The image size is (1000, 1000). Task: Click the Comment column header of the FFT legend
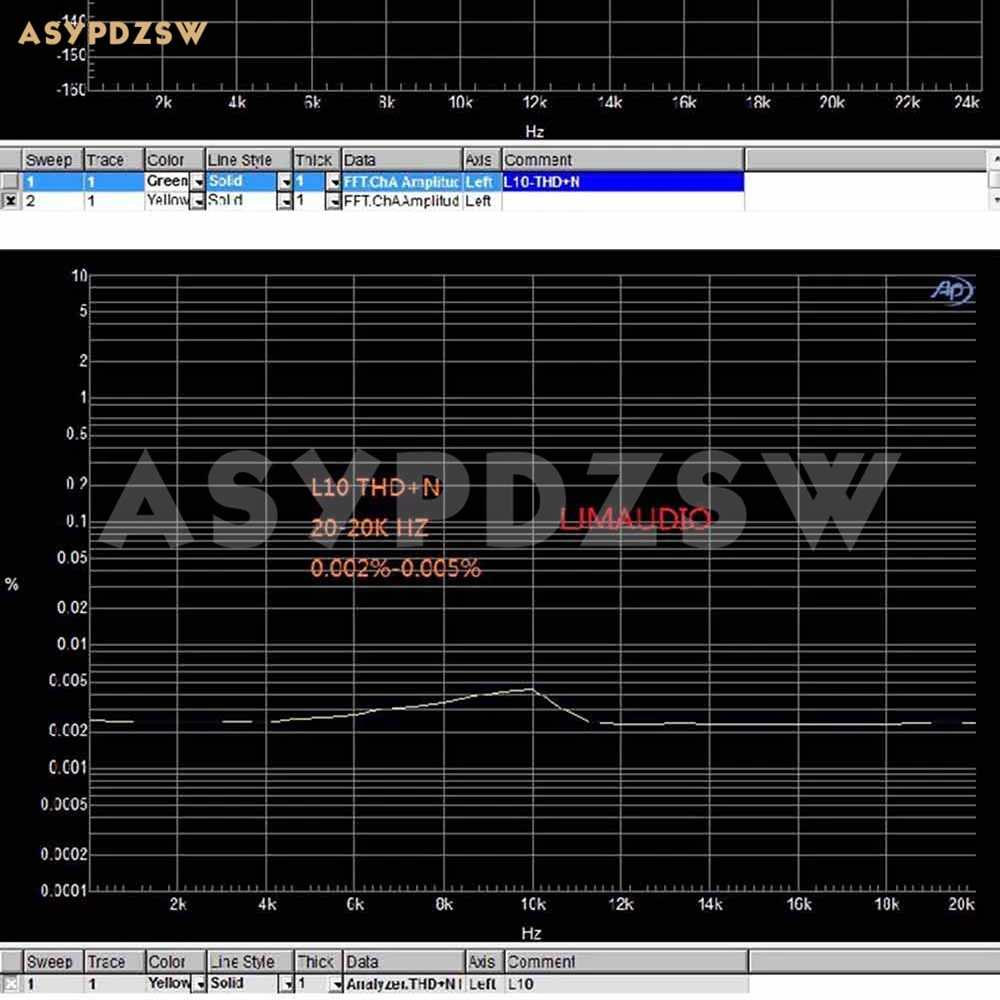coord(622,159)
